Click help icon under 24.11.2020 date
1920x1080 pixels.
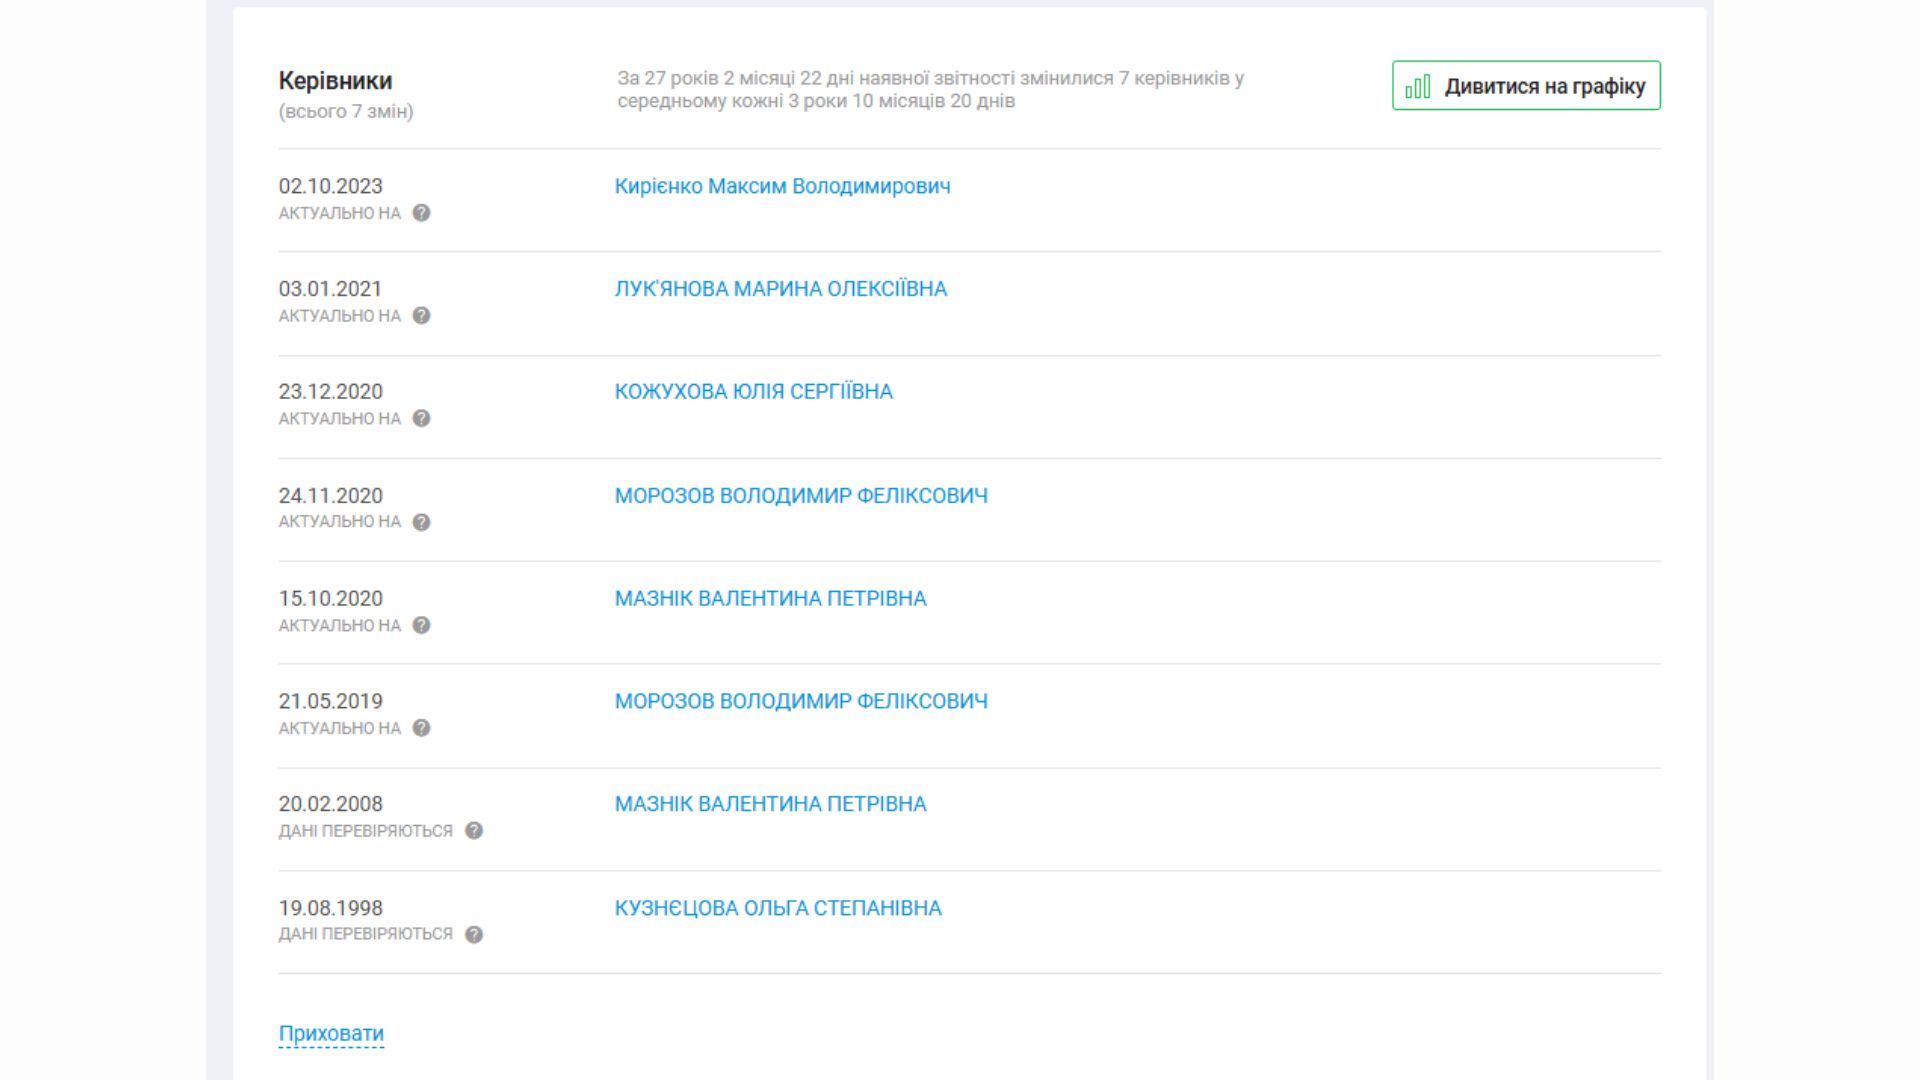(x=421, y=522)
